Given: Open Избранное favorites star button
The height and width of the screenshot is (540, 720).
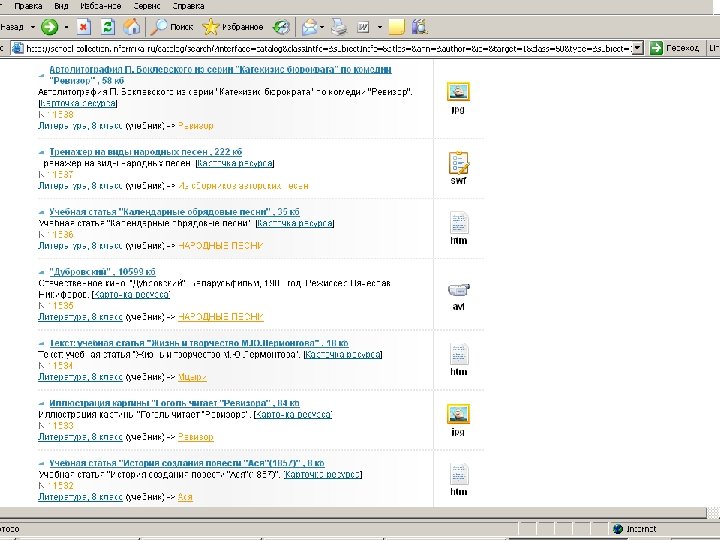Looking at the screenshot, I should pos(233,27).
